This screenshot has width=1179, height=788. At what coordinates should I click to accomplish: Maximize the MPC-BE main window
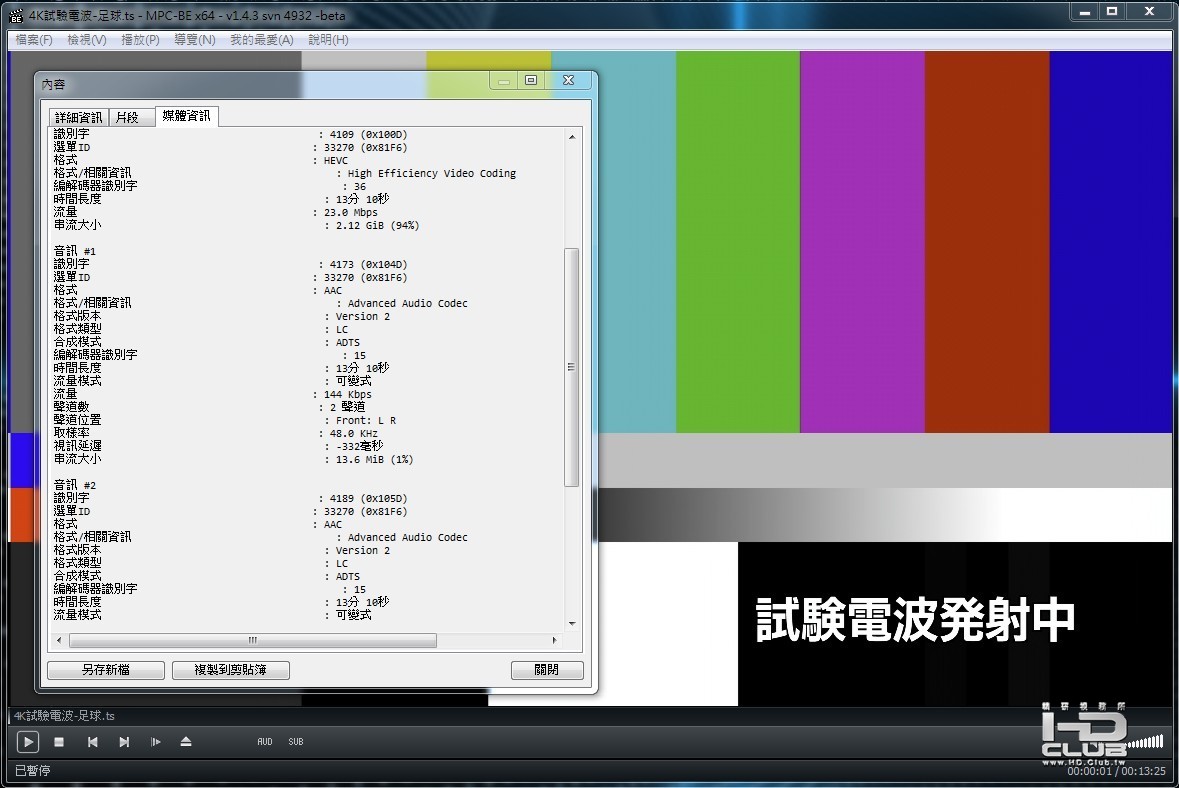[1112, 11]
